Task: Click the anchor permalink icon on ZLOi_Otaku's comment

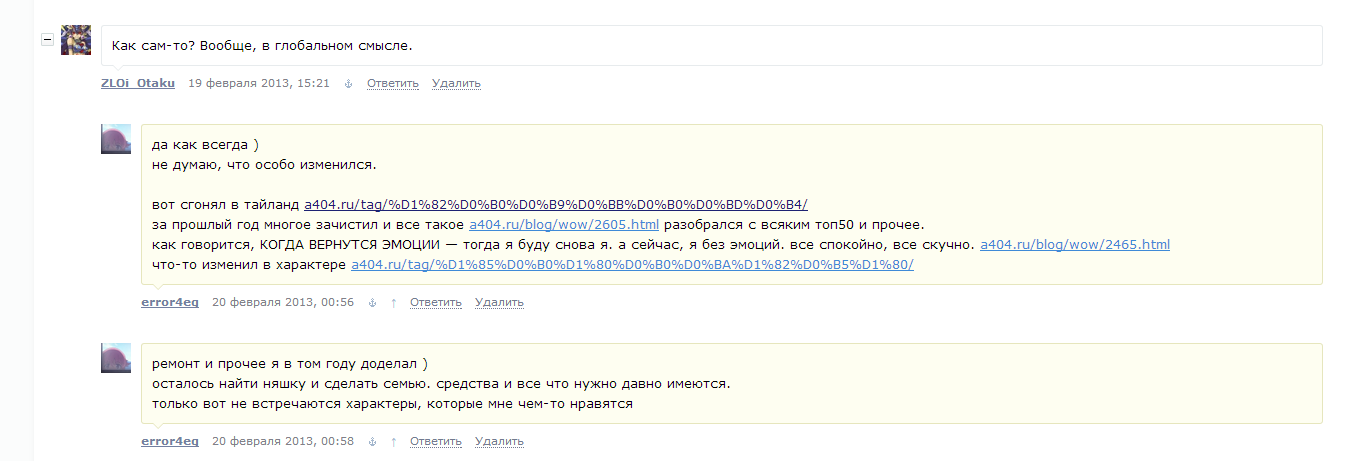Action: [348, 83]
